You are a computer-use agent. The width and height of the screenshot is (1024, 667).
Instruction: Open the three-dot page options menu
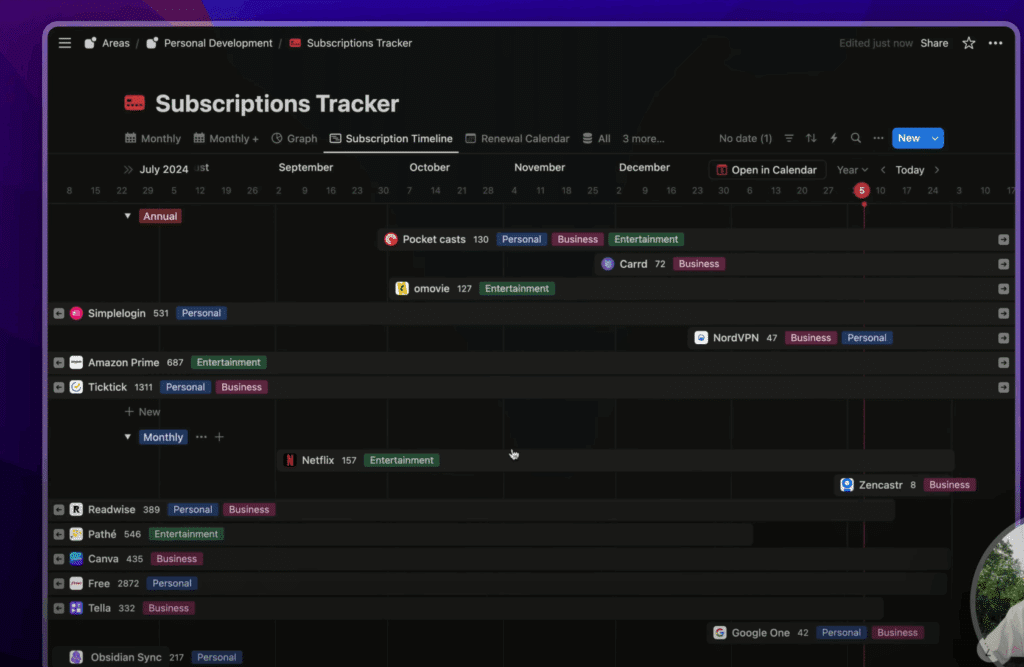pyautogui.click(x=995, y=43)
